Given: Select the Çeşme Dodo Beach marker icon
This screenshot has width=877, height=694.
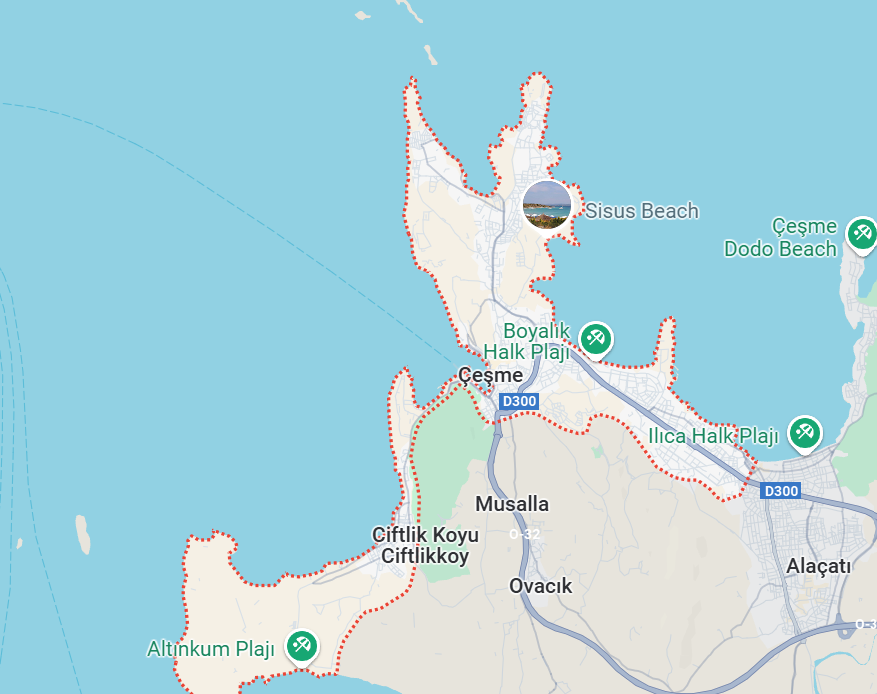Looking at the screenshot, I should tap(861, 234).
